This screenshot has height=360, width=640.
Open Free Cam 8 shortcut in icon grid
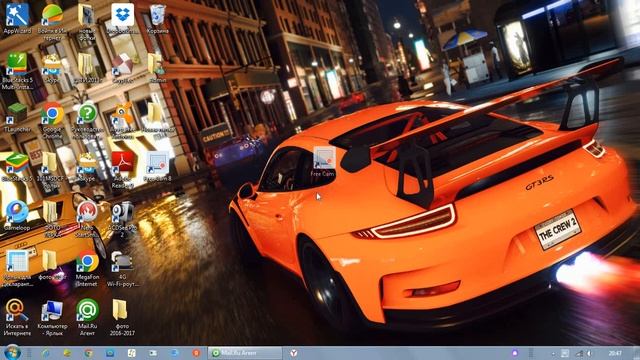pyautogui.click(x=158, y=167)
